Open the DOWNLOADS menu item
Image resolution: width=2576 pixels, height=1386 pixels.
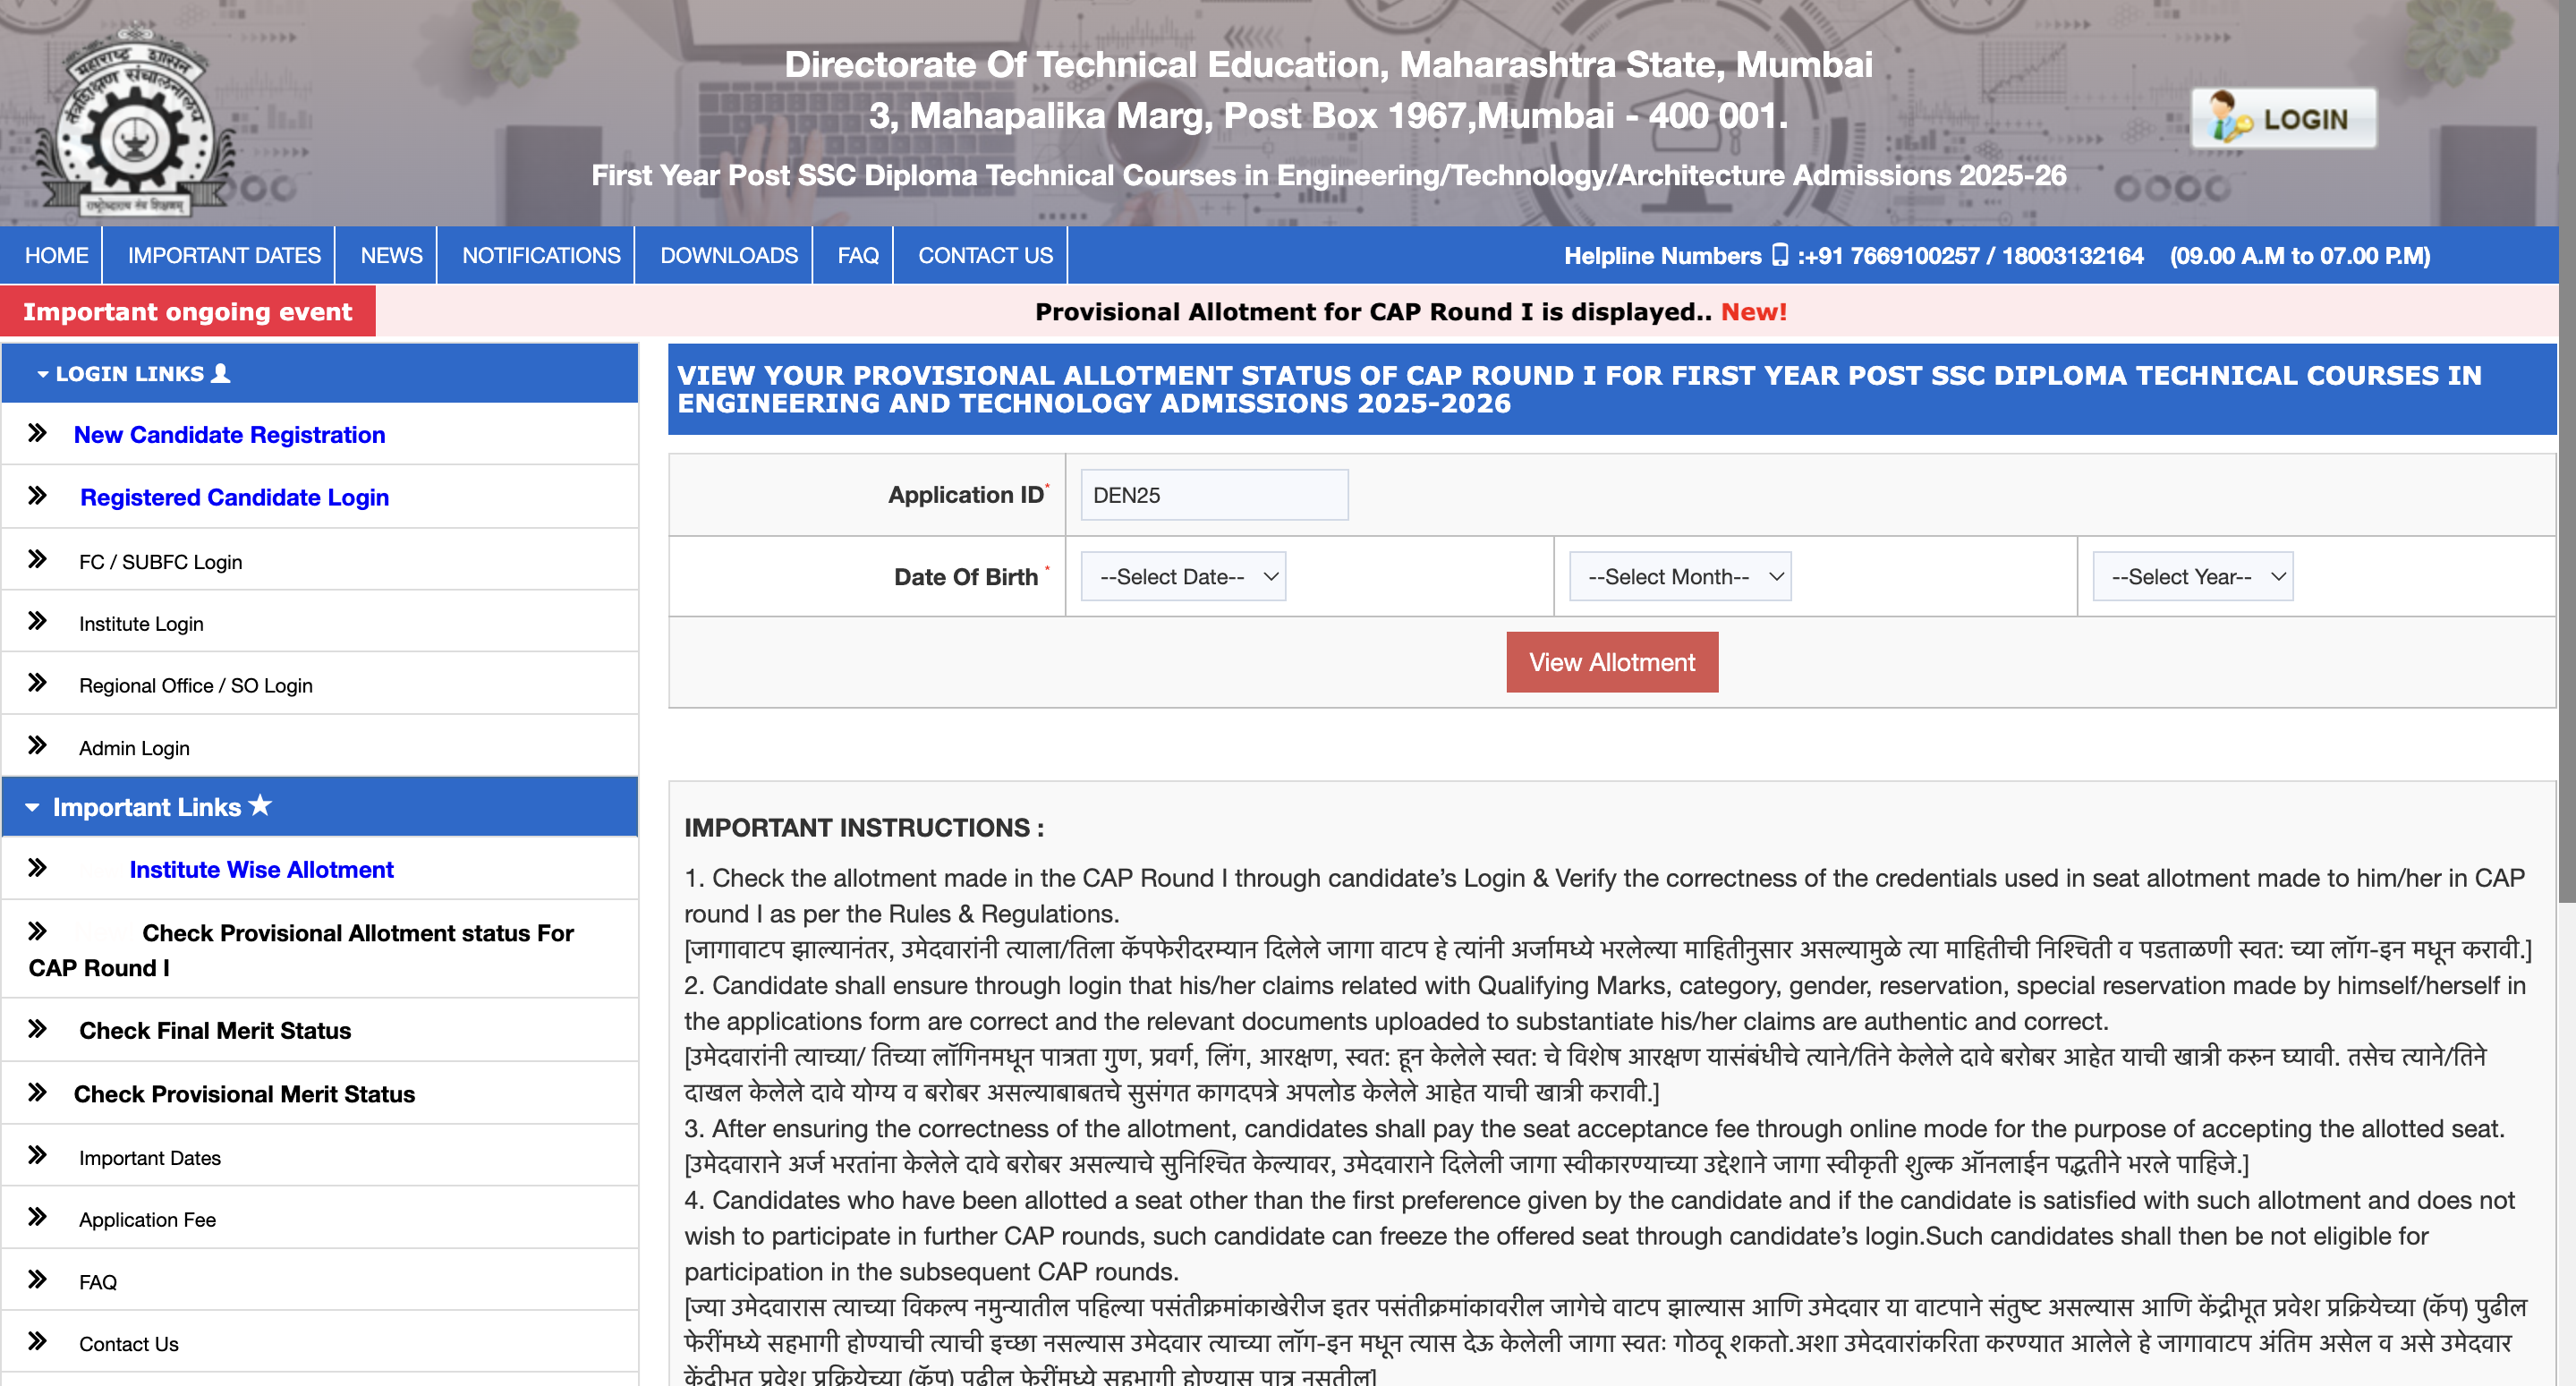[729, 255]
